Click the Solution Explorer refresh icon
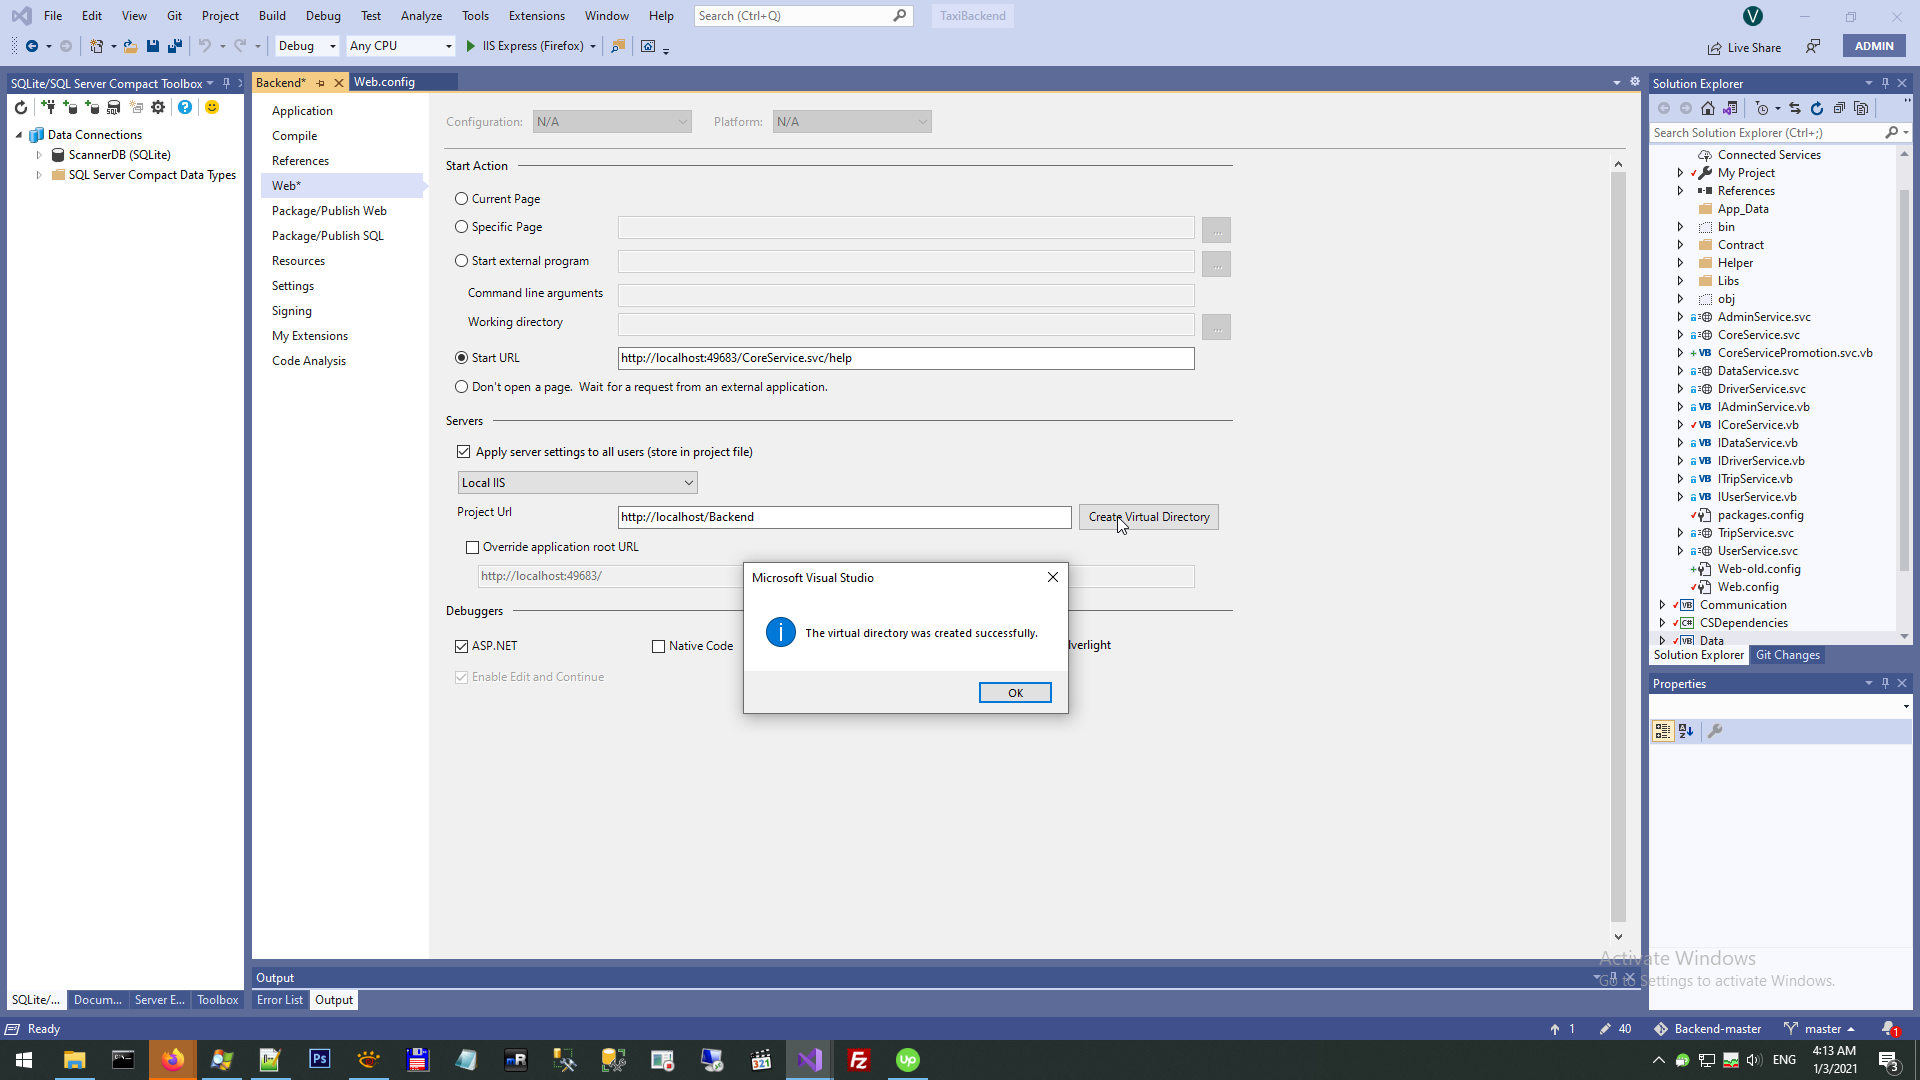This screenshot has height=1080, width=1920. click(1817, 108)
